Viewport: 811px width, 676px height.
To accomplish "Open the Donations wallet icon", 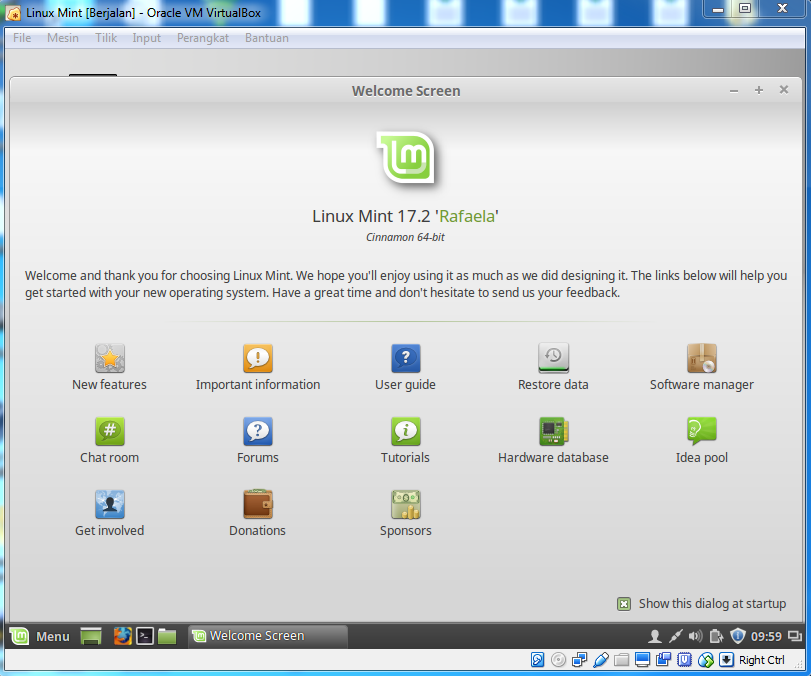I will point(258,504).
